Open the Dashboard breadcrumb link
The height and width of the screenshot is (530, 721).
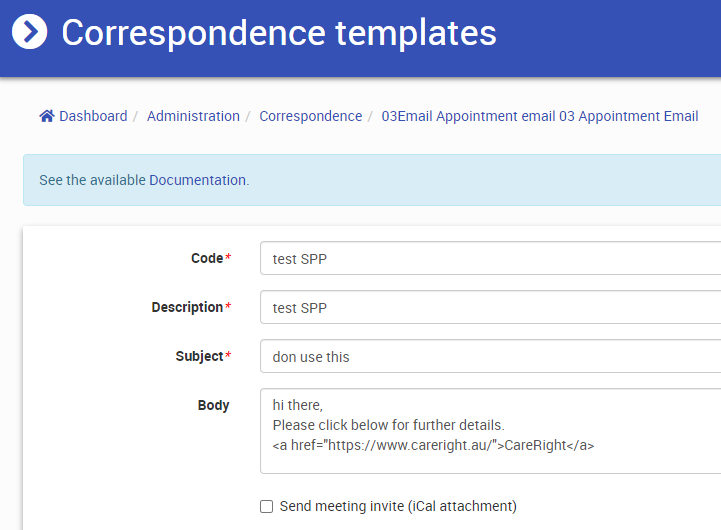(93, 116)
